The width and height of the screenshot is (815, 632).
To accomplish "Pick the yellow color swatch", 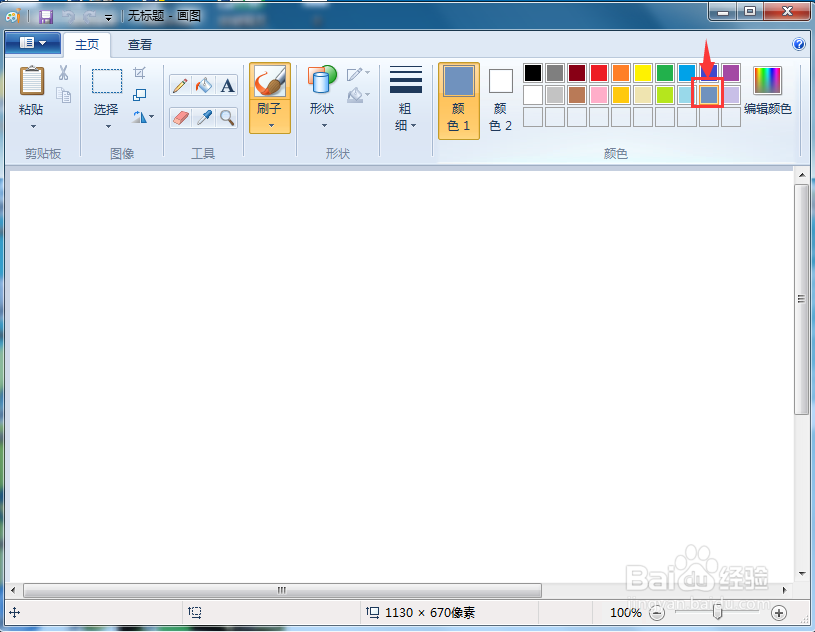I will 642,73.
